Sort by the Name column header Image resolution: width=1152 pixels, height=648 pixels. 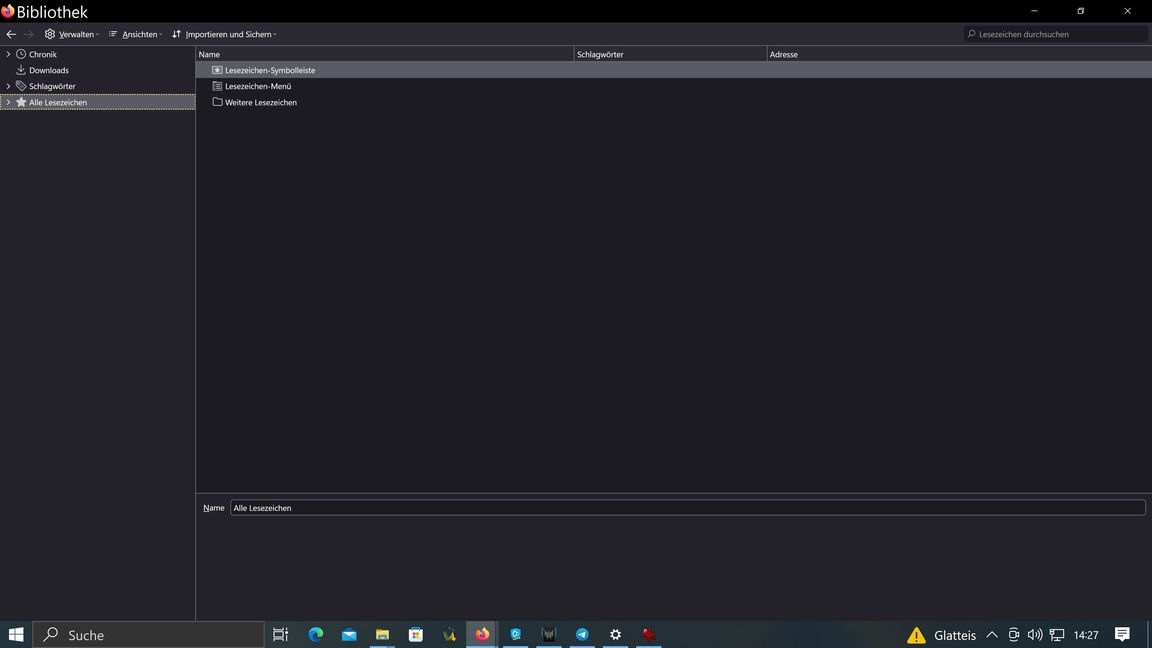(384, 54)
